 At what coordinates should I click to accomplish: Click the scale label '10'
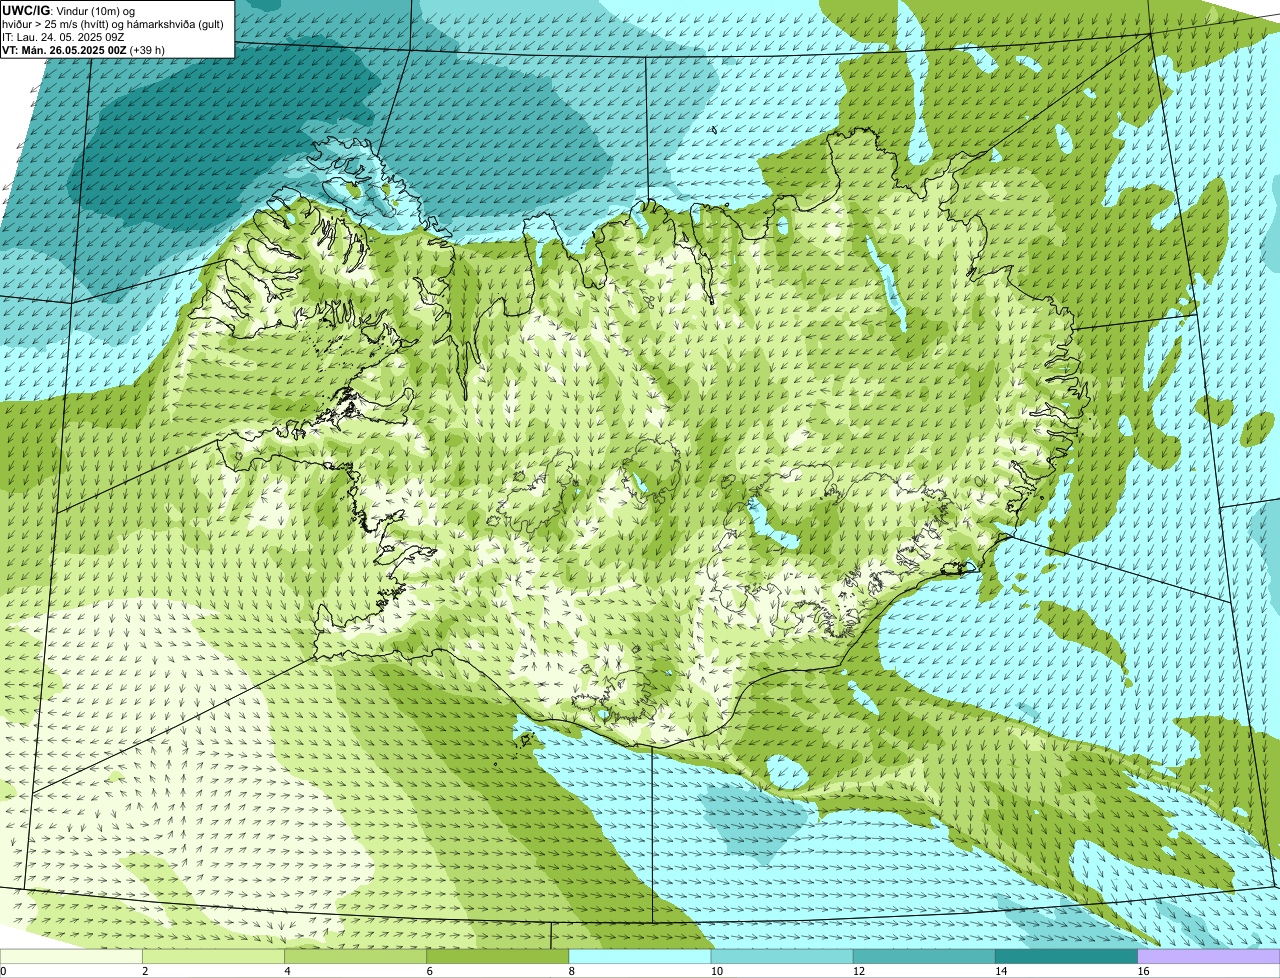coord(716,971)
